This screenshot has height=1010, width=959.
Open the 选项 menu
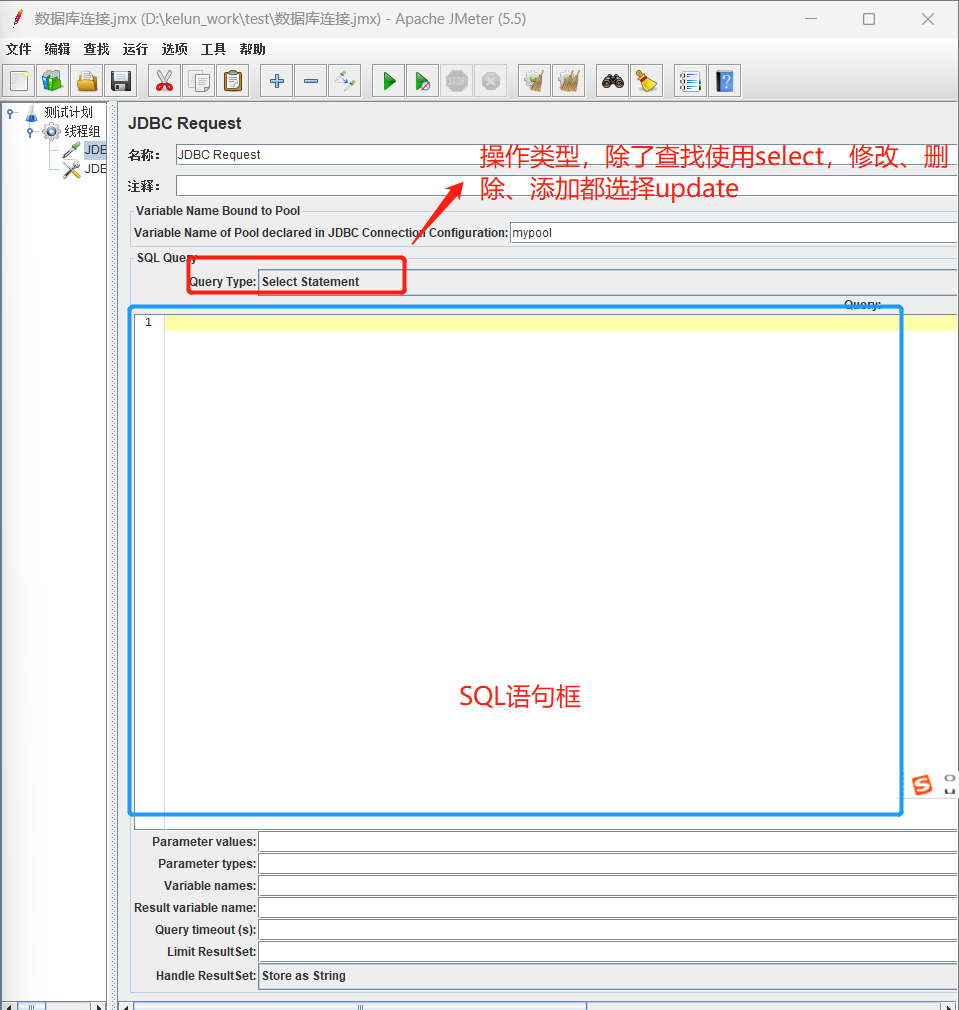(175, 50)
